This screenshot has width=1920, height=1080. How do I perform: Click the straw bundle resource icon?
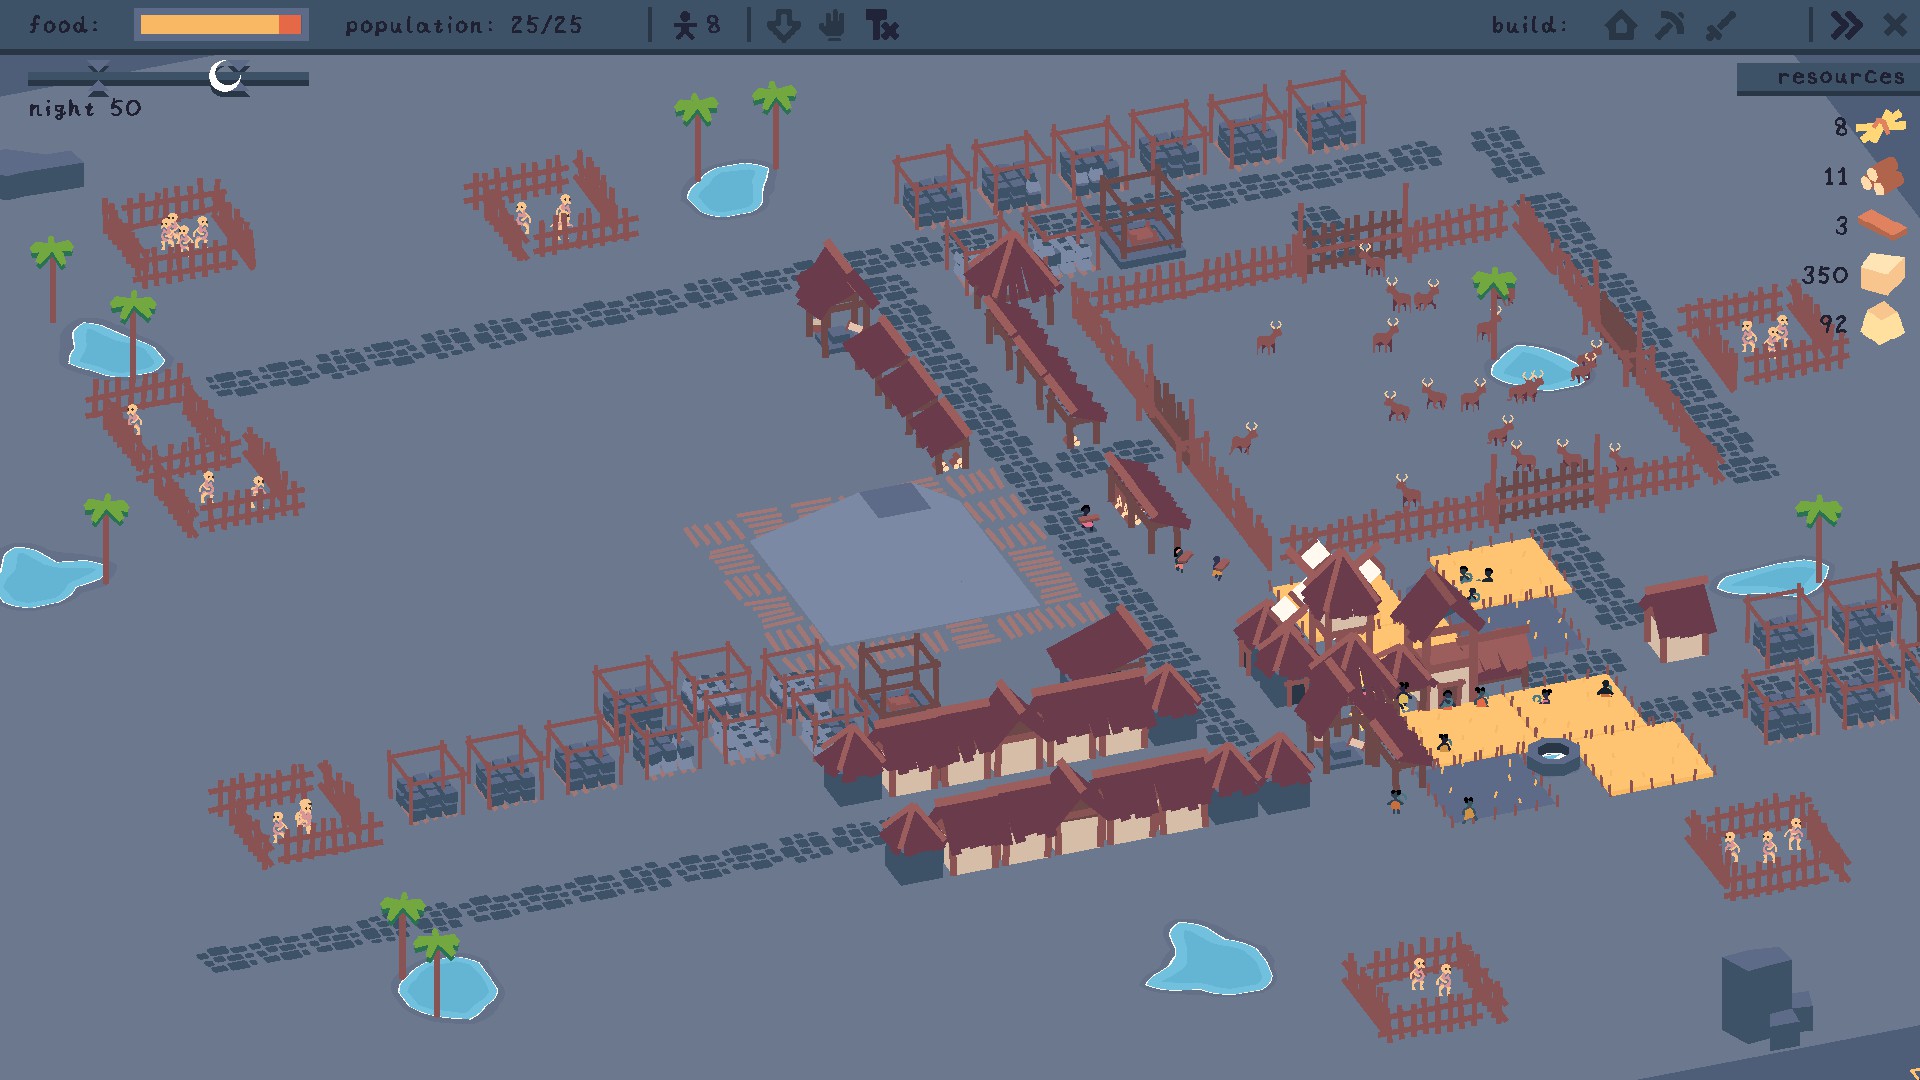(x=1880, y=127)
